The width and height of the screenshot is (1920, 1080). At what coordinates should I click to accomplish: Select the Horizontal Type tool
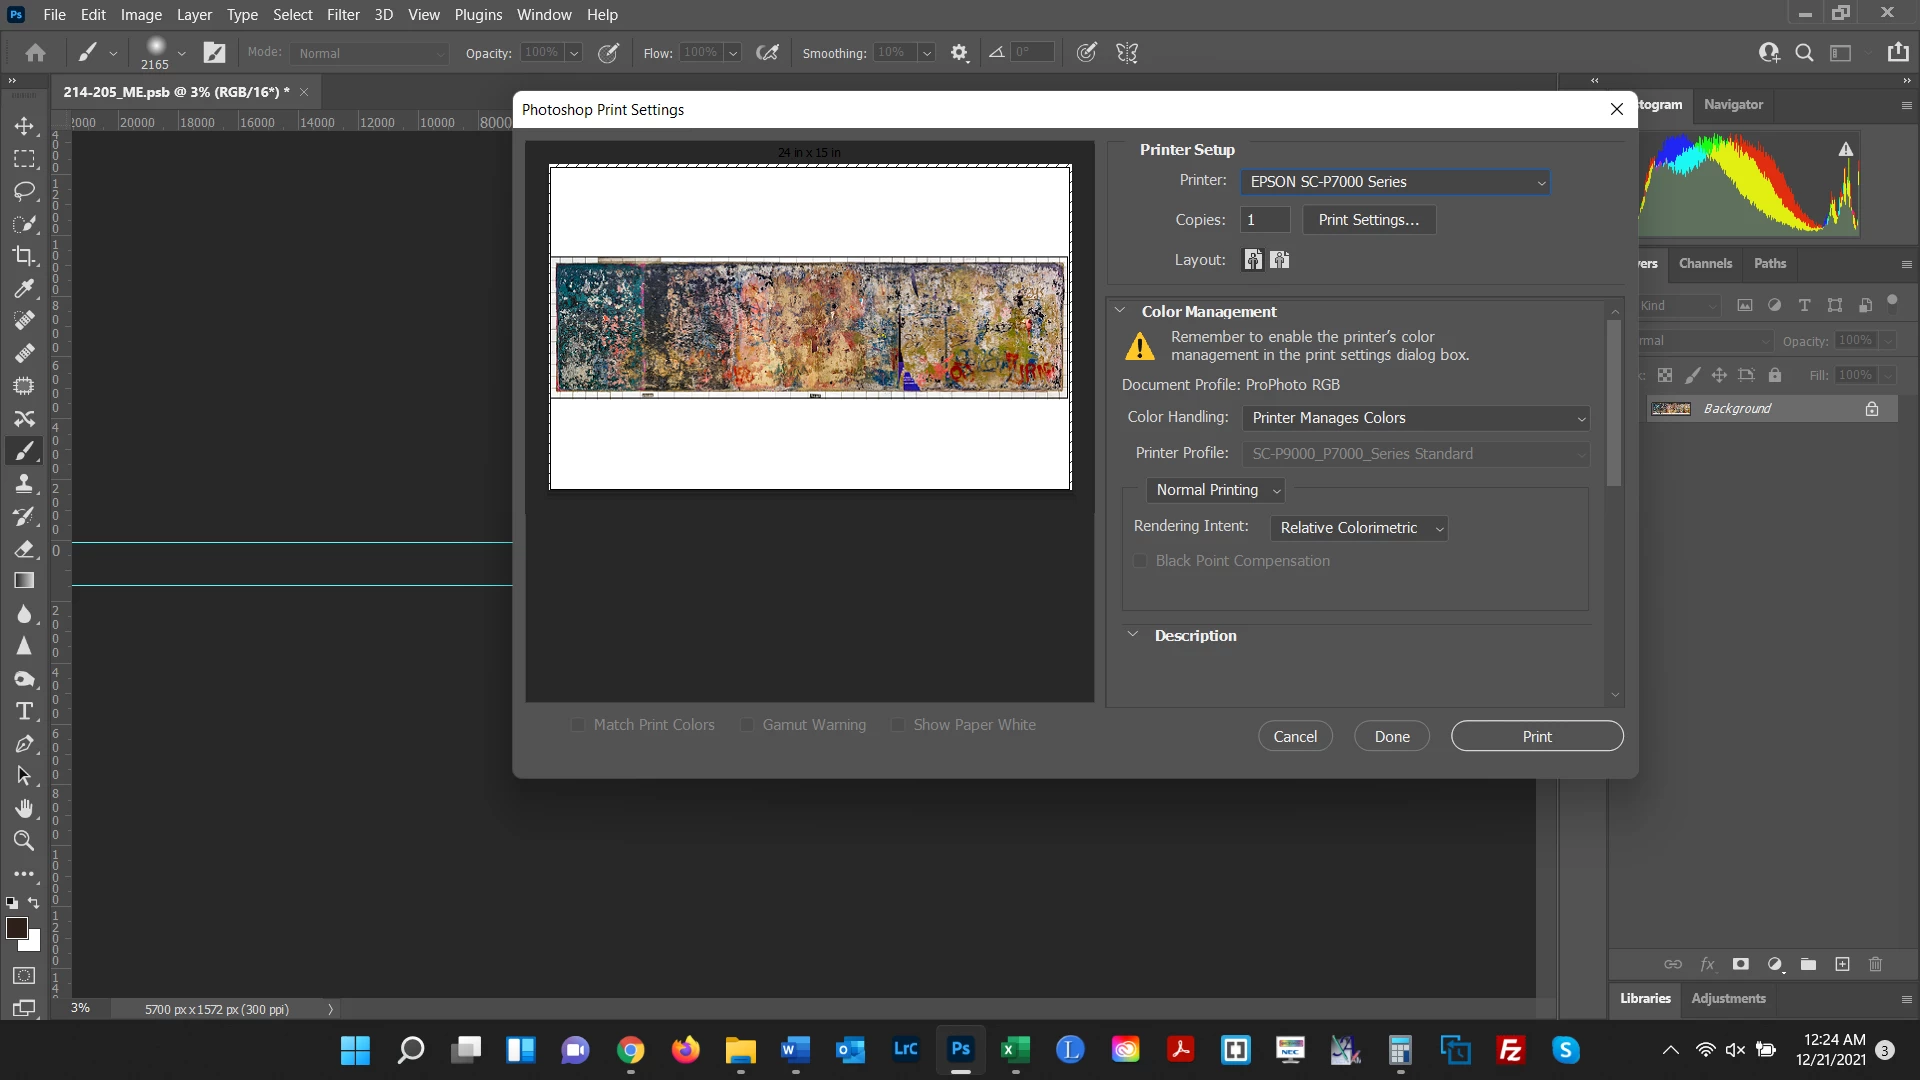24,711
